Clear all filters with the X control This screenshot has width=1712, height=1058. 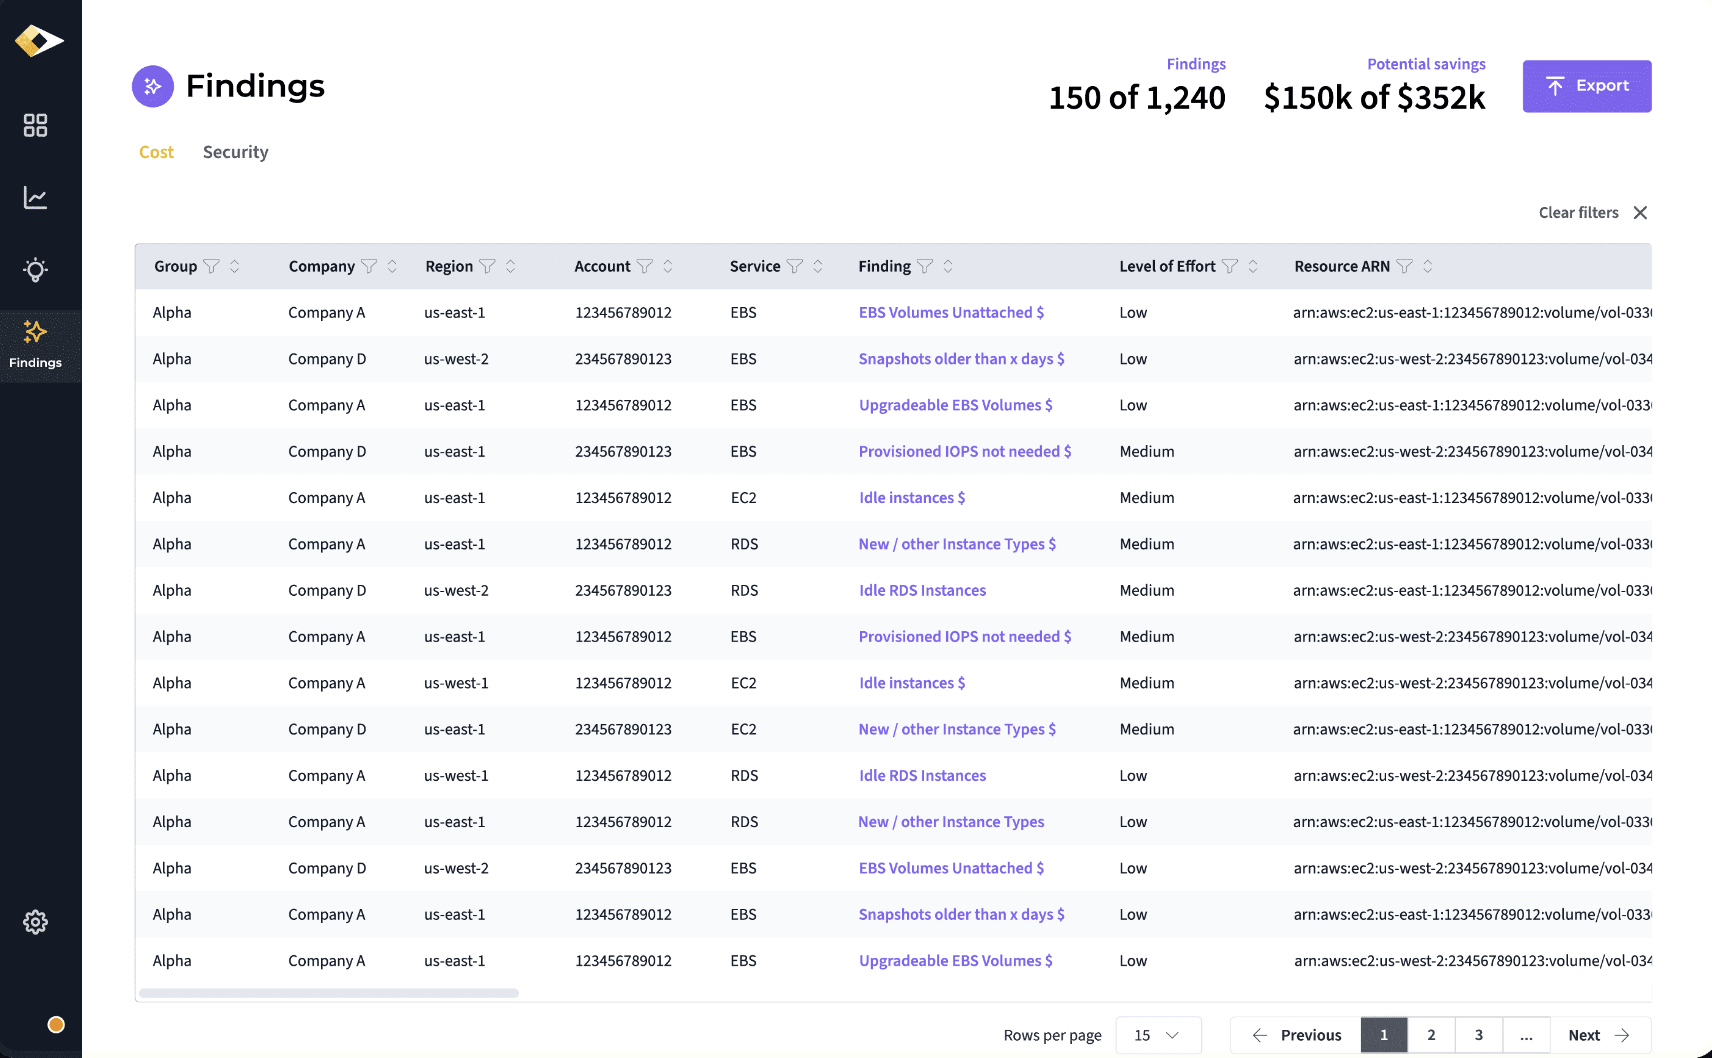[x=1641, y=212]
